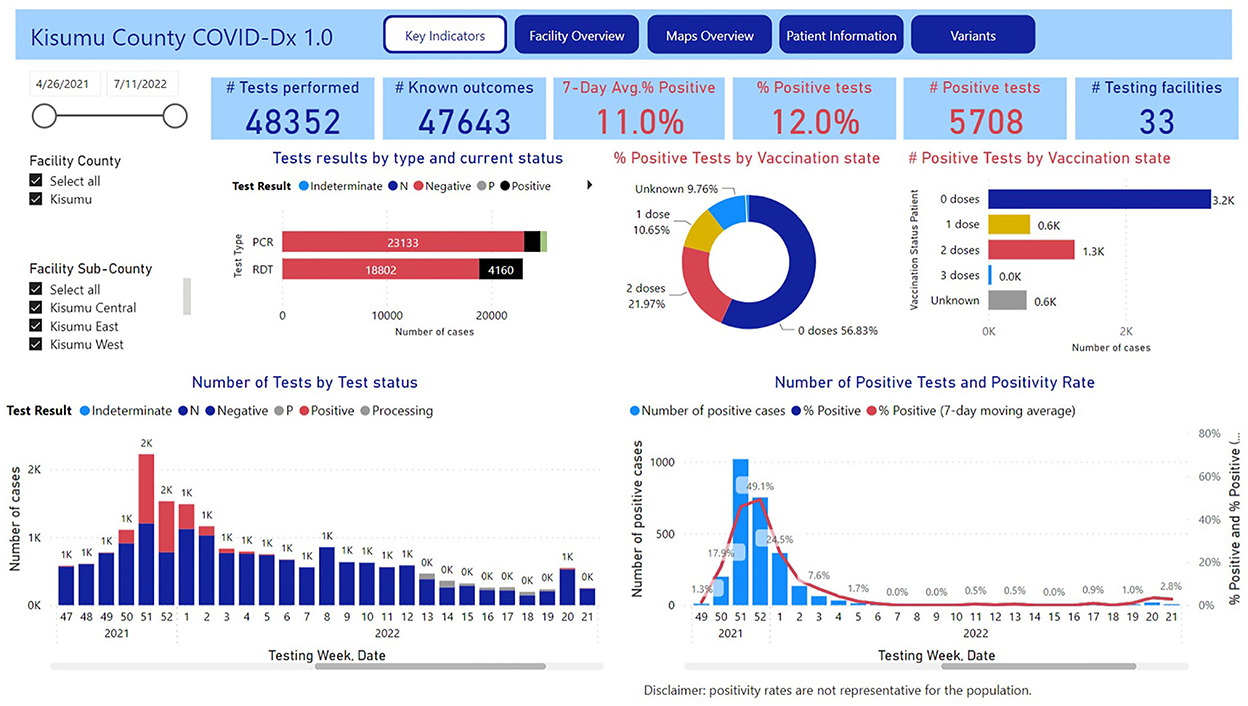
Task: Grab the right handle of the date slider
Action: [174, 117]
